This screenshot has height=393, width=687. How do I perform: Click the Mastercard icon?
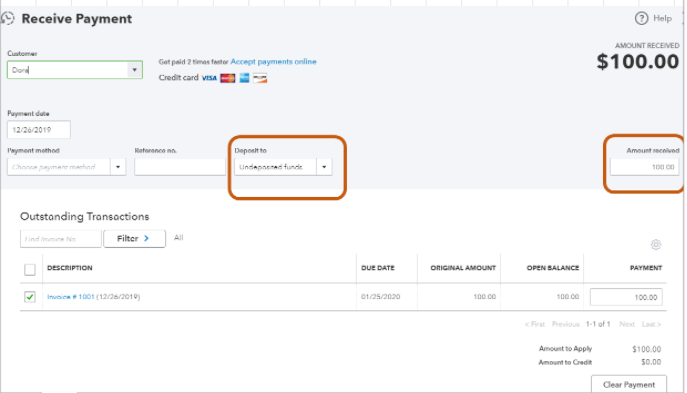click(228, 78)
